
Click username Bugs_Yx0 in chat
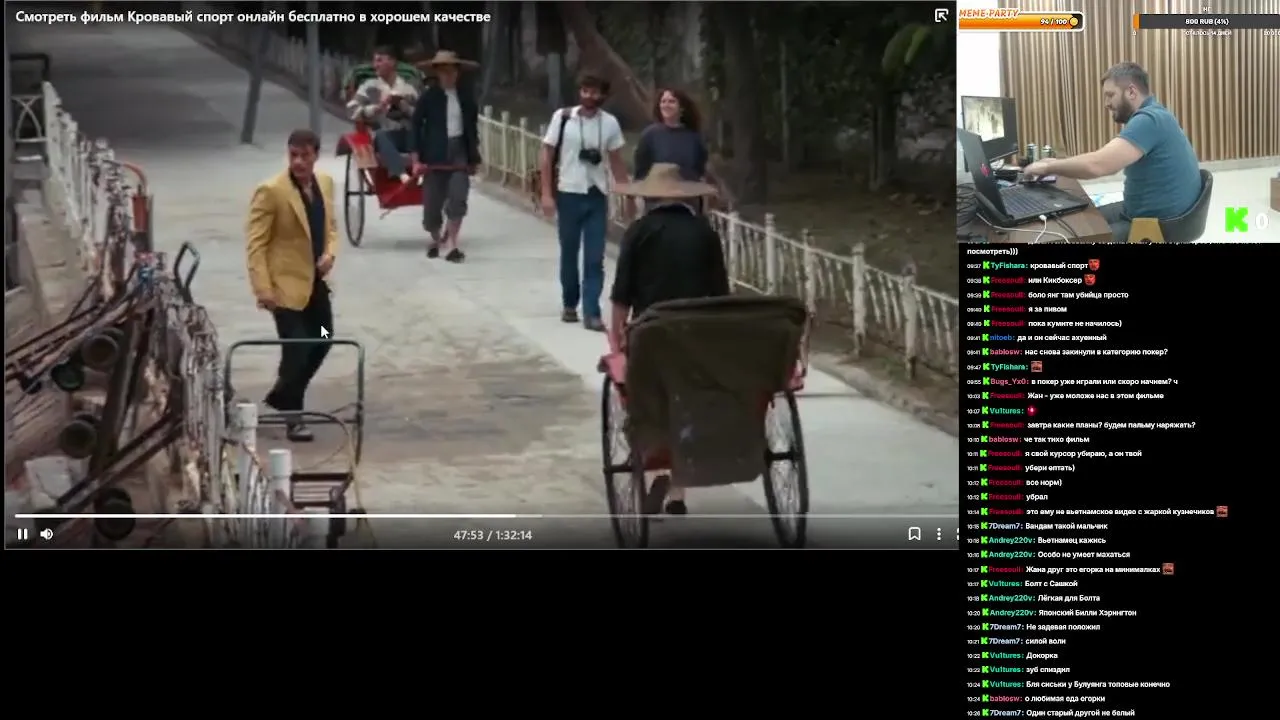point(1009,381)
